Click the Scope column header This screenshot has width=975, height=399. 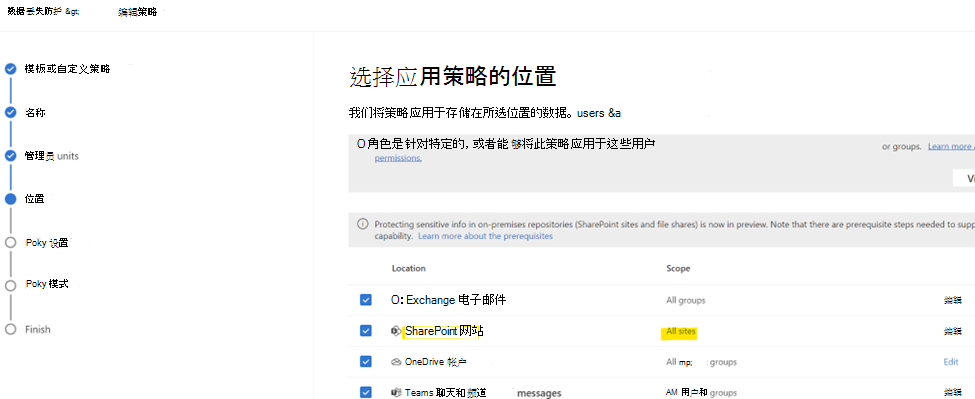678,268
